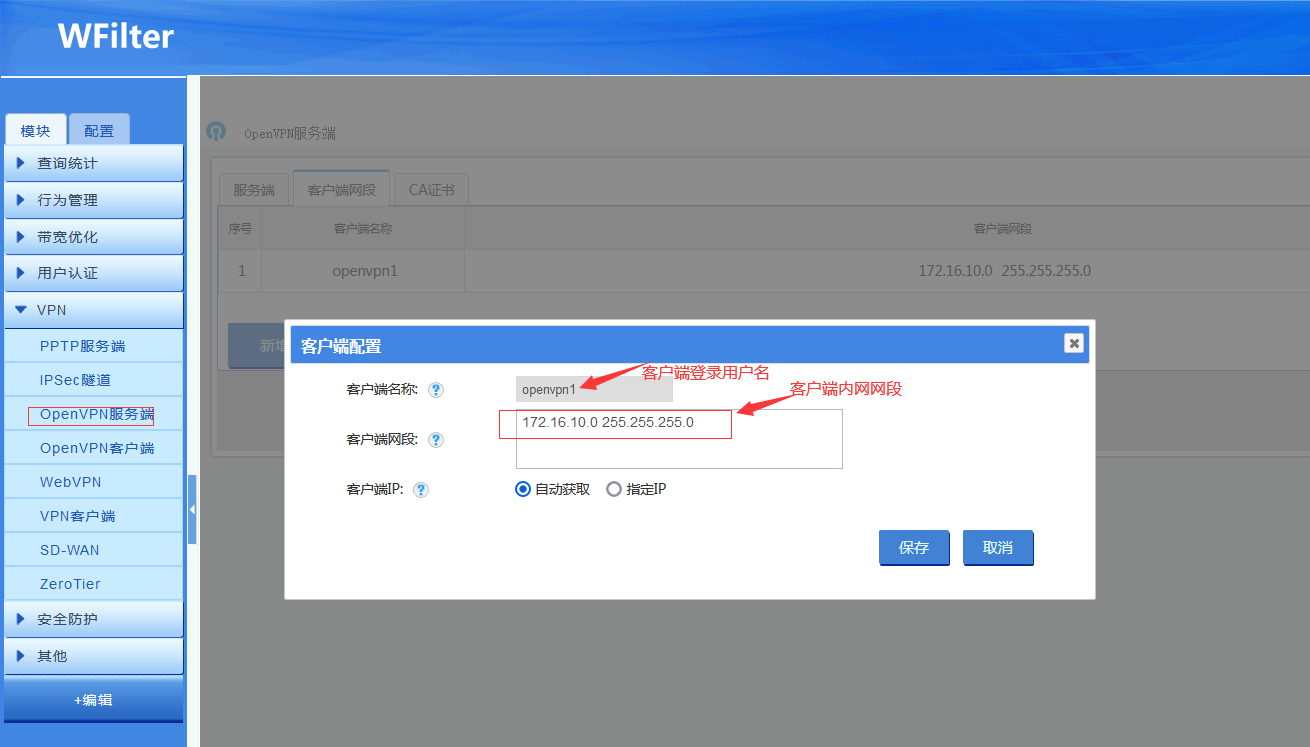
Task: Click the +编辑 button in sidebar
Action: tap(93, 700)
